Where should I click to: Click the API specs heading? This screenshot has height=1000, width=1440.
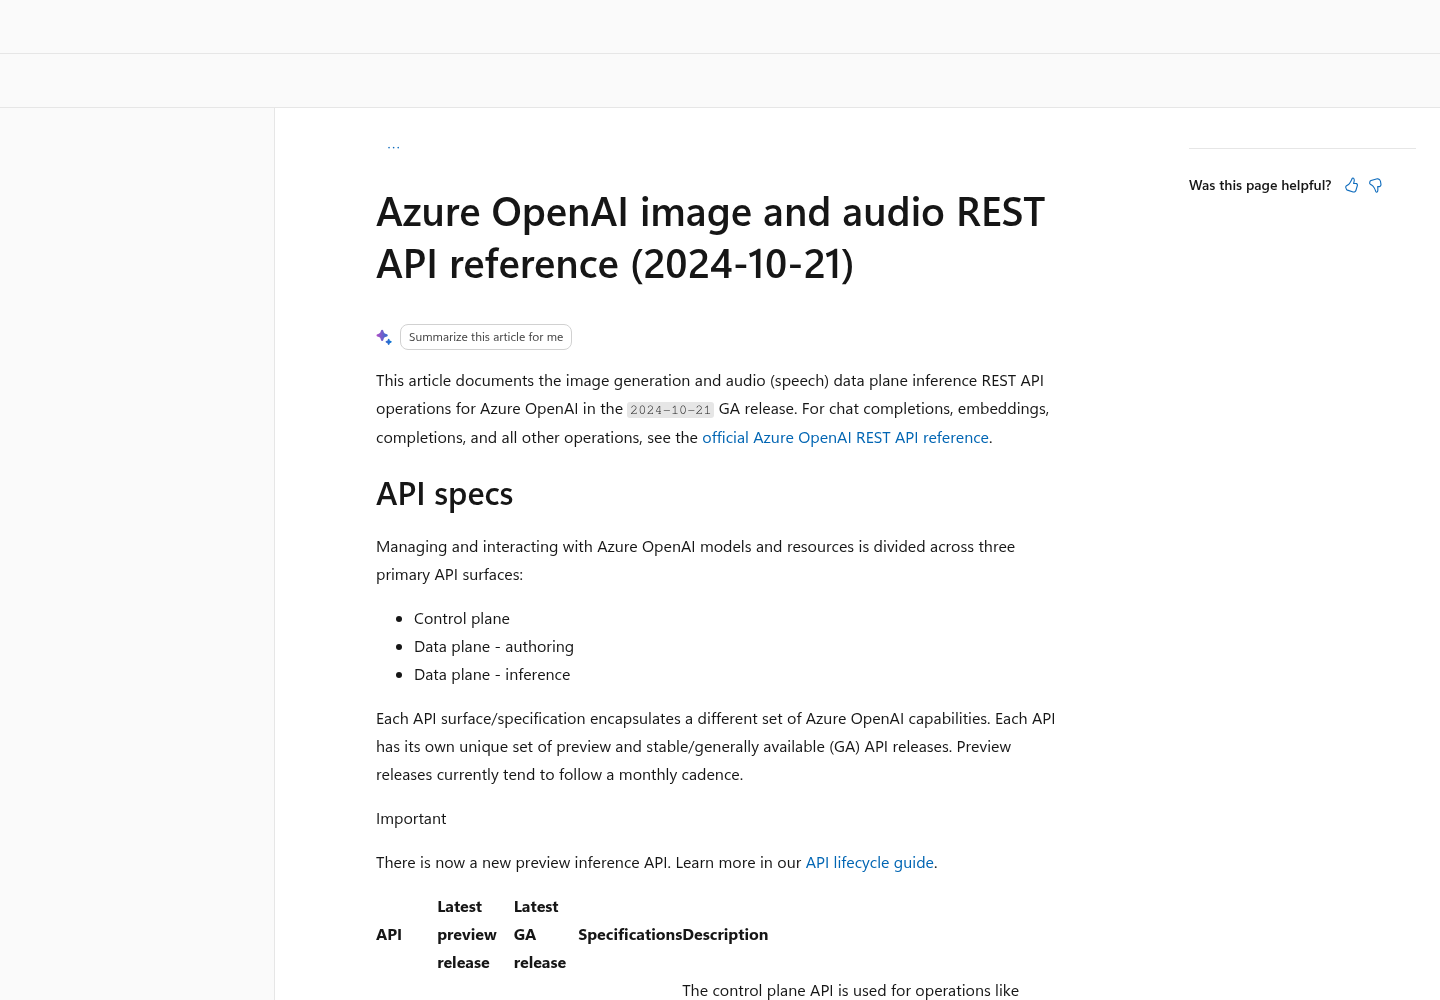(x=444, y=494)
